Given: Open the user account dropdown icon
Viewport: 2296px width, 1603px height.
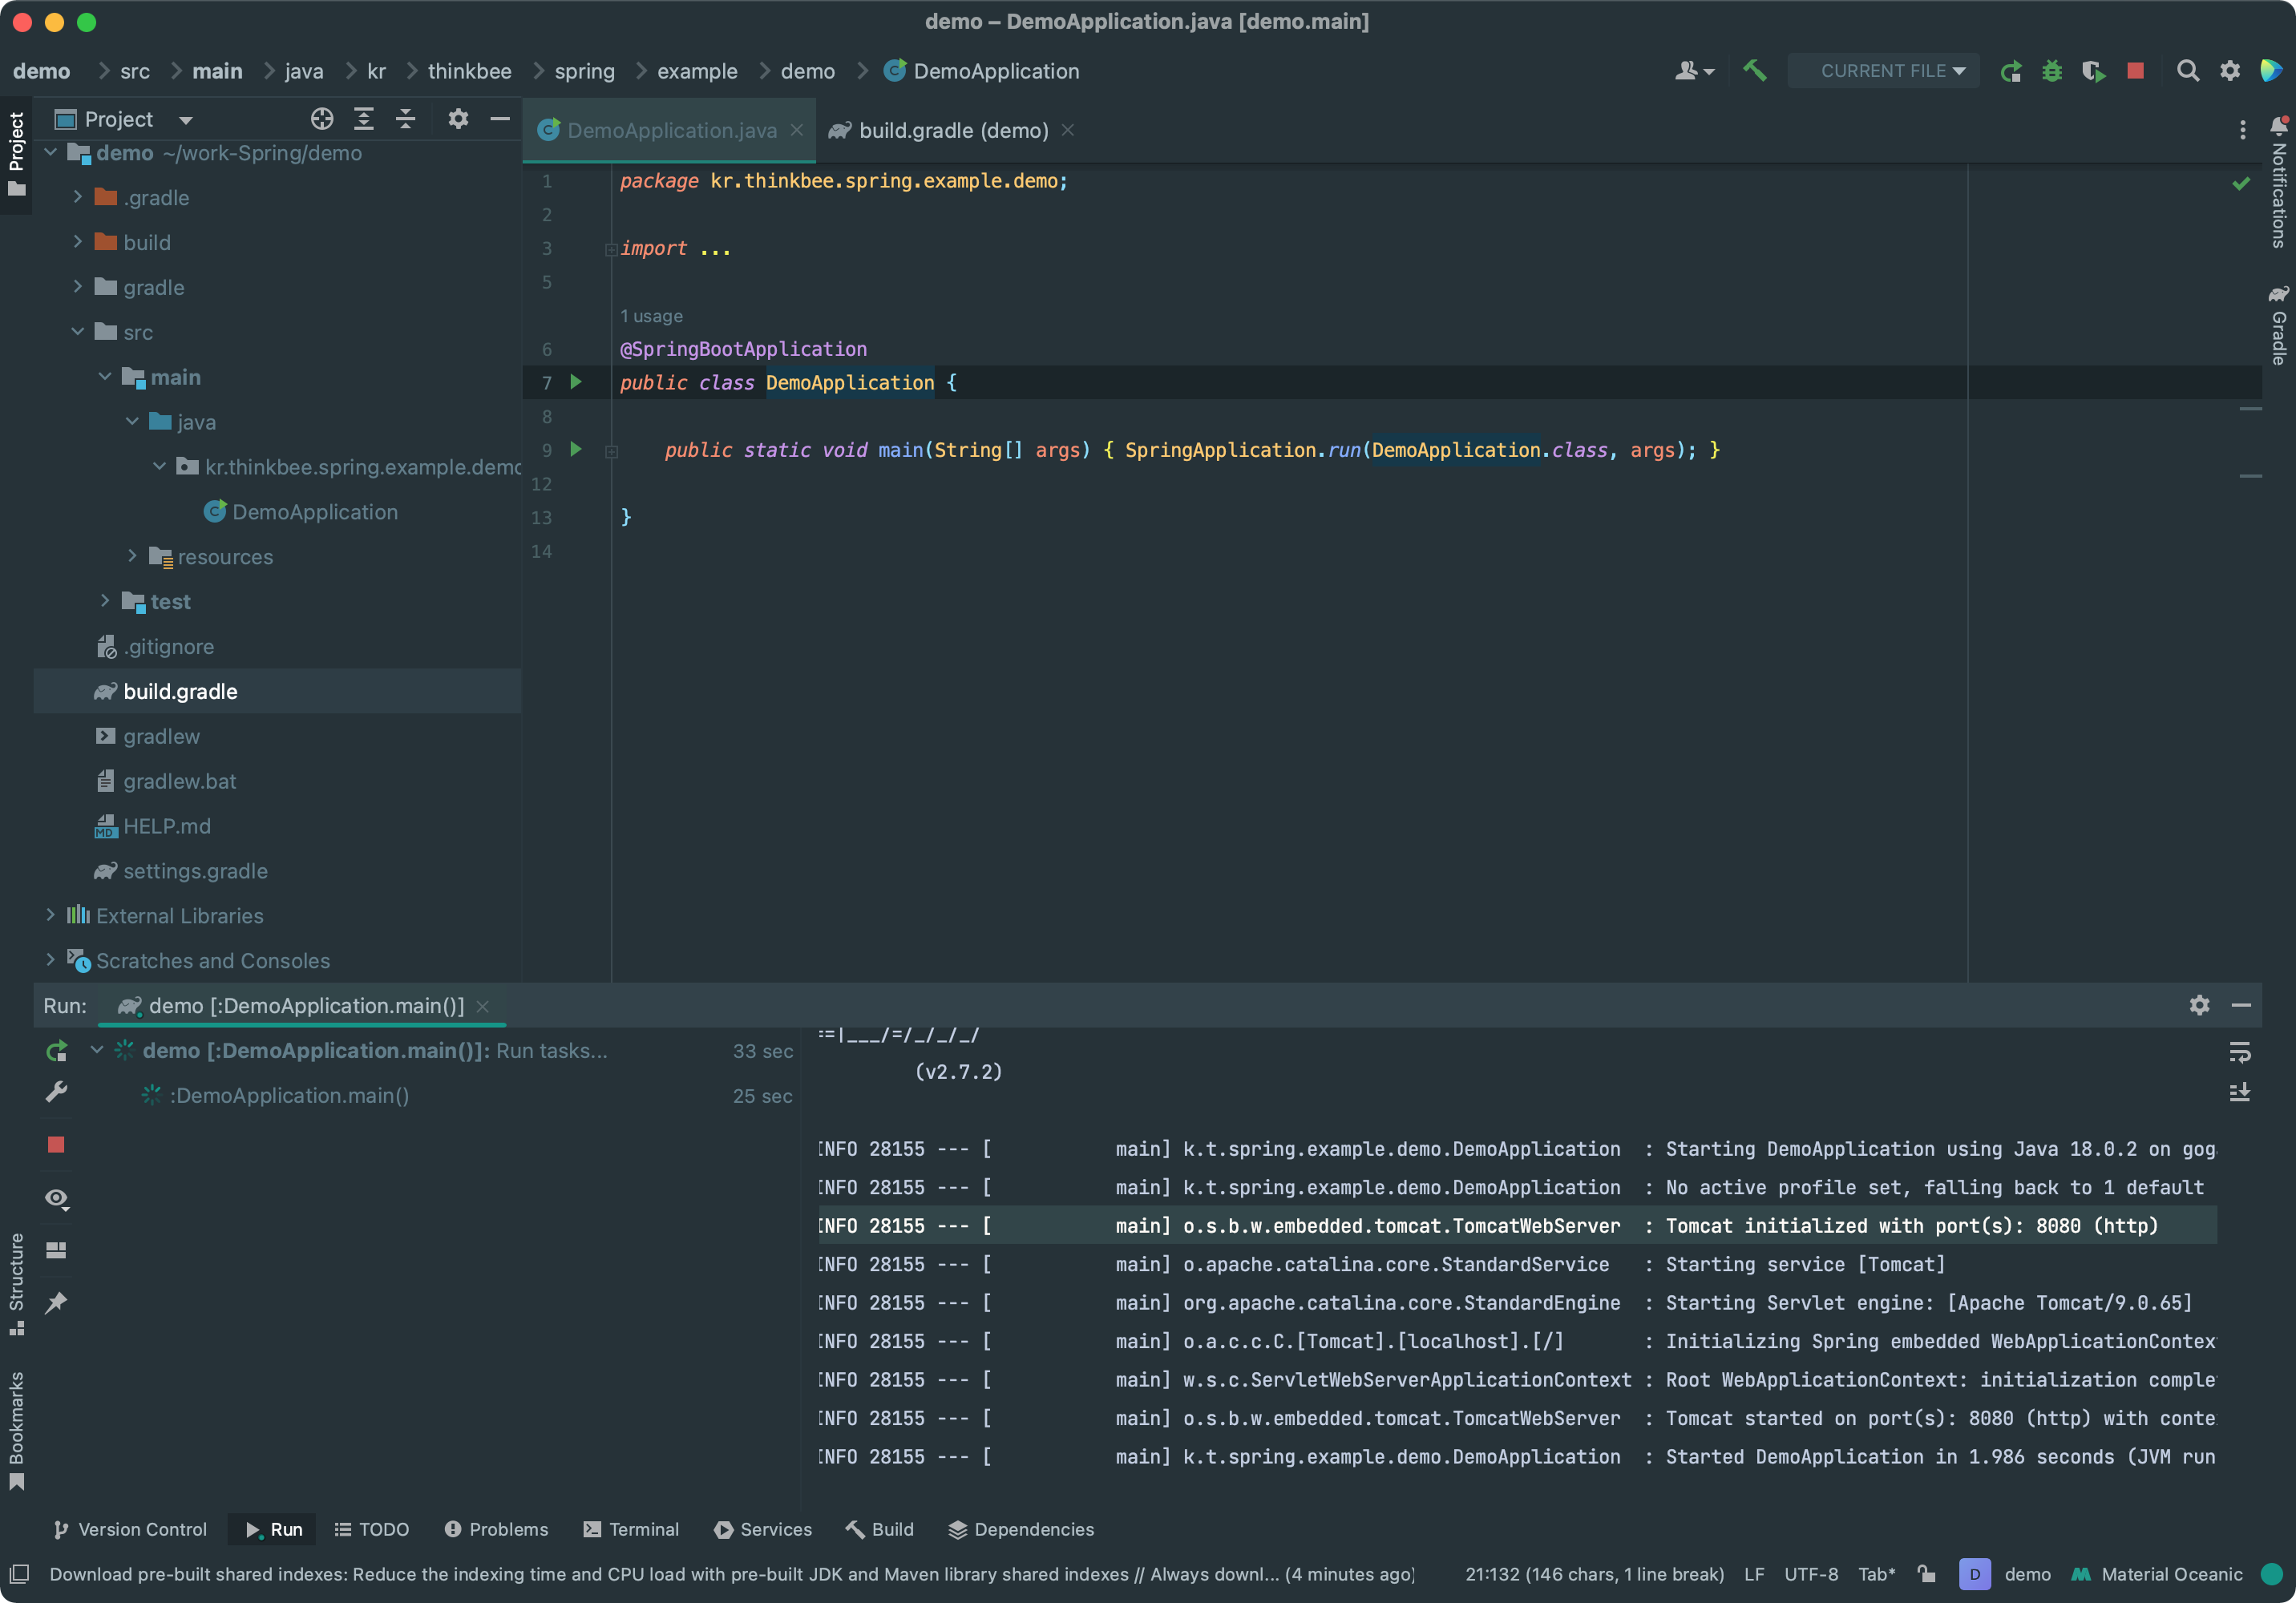Looking at the screenshot, I should (1694, 71).
